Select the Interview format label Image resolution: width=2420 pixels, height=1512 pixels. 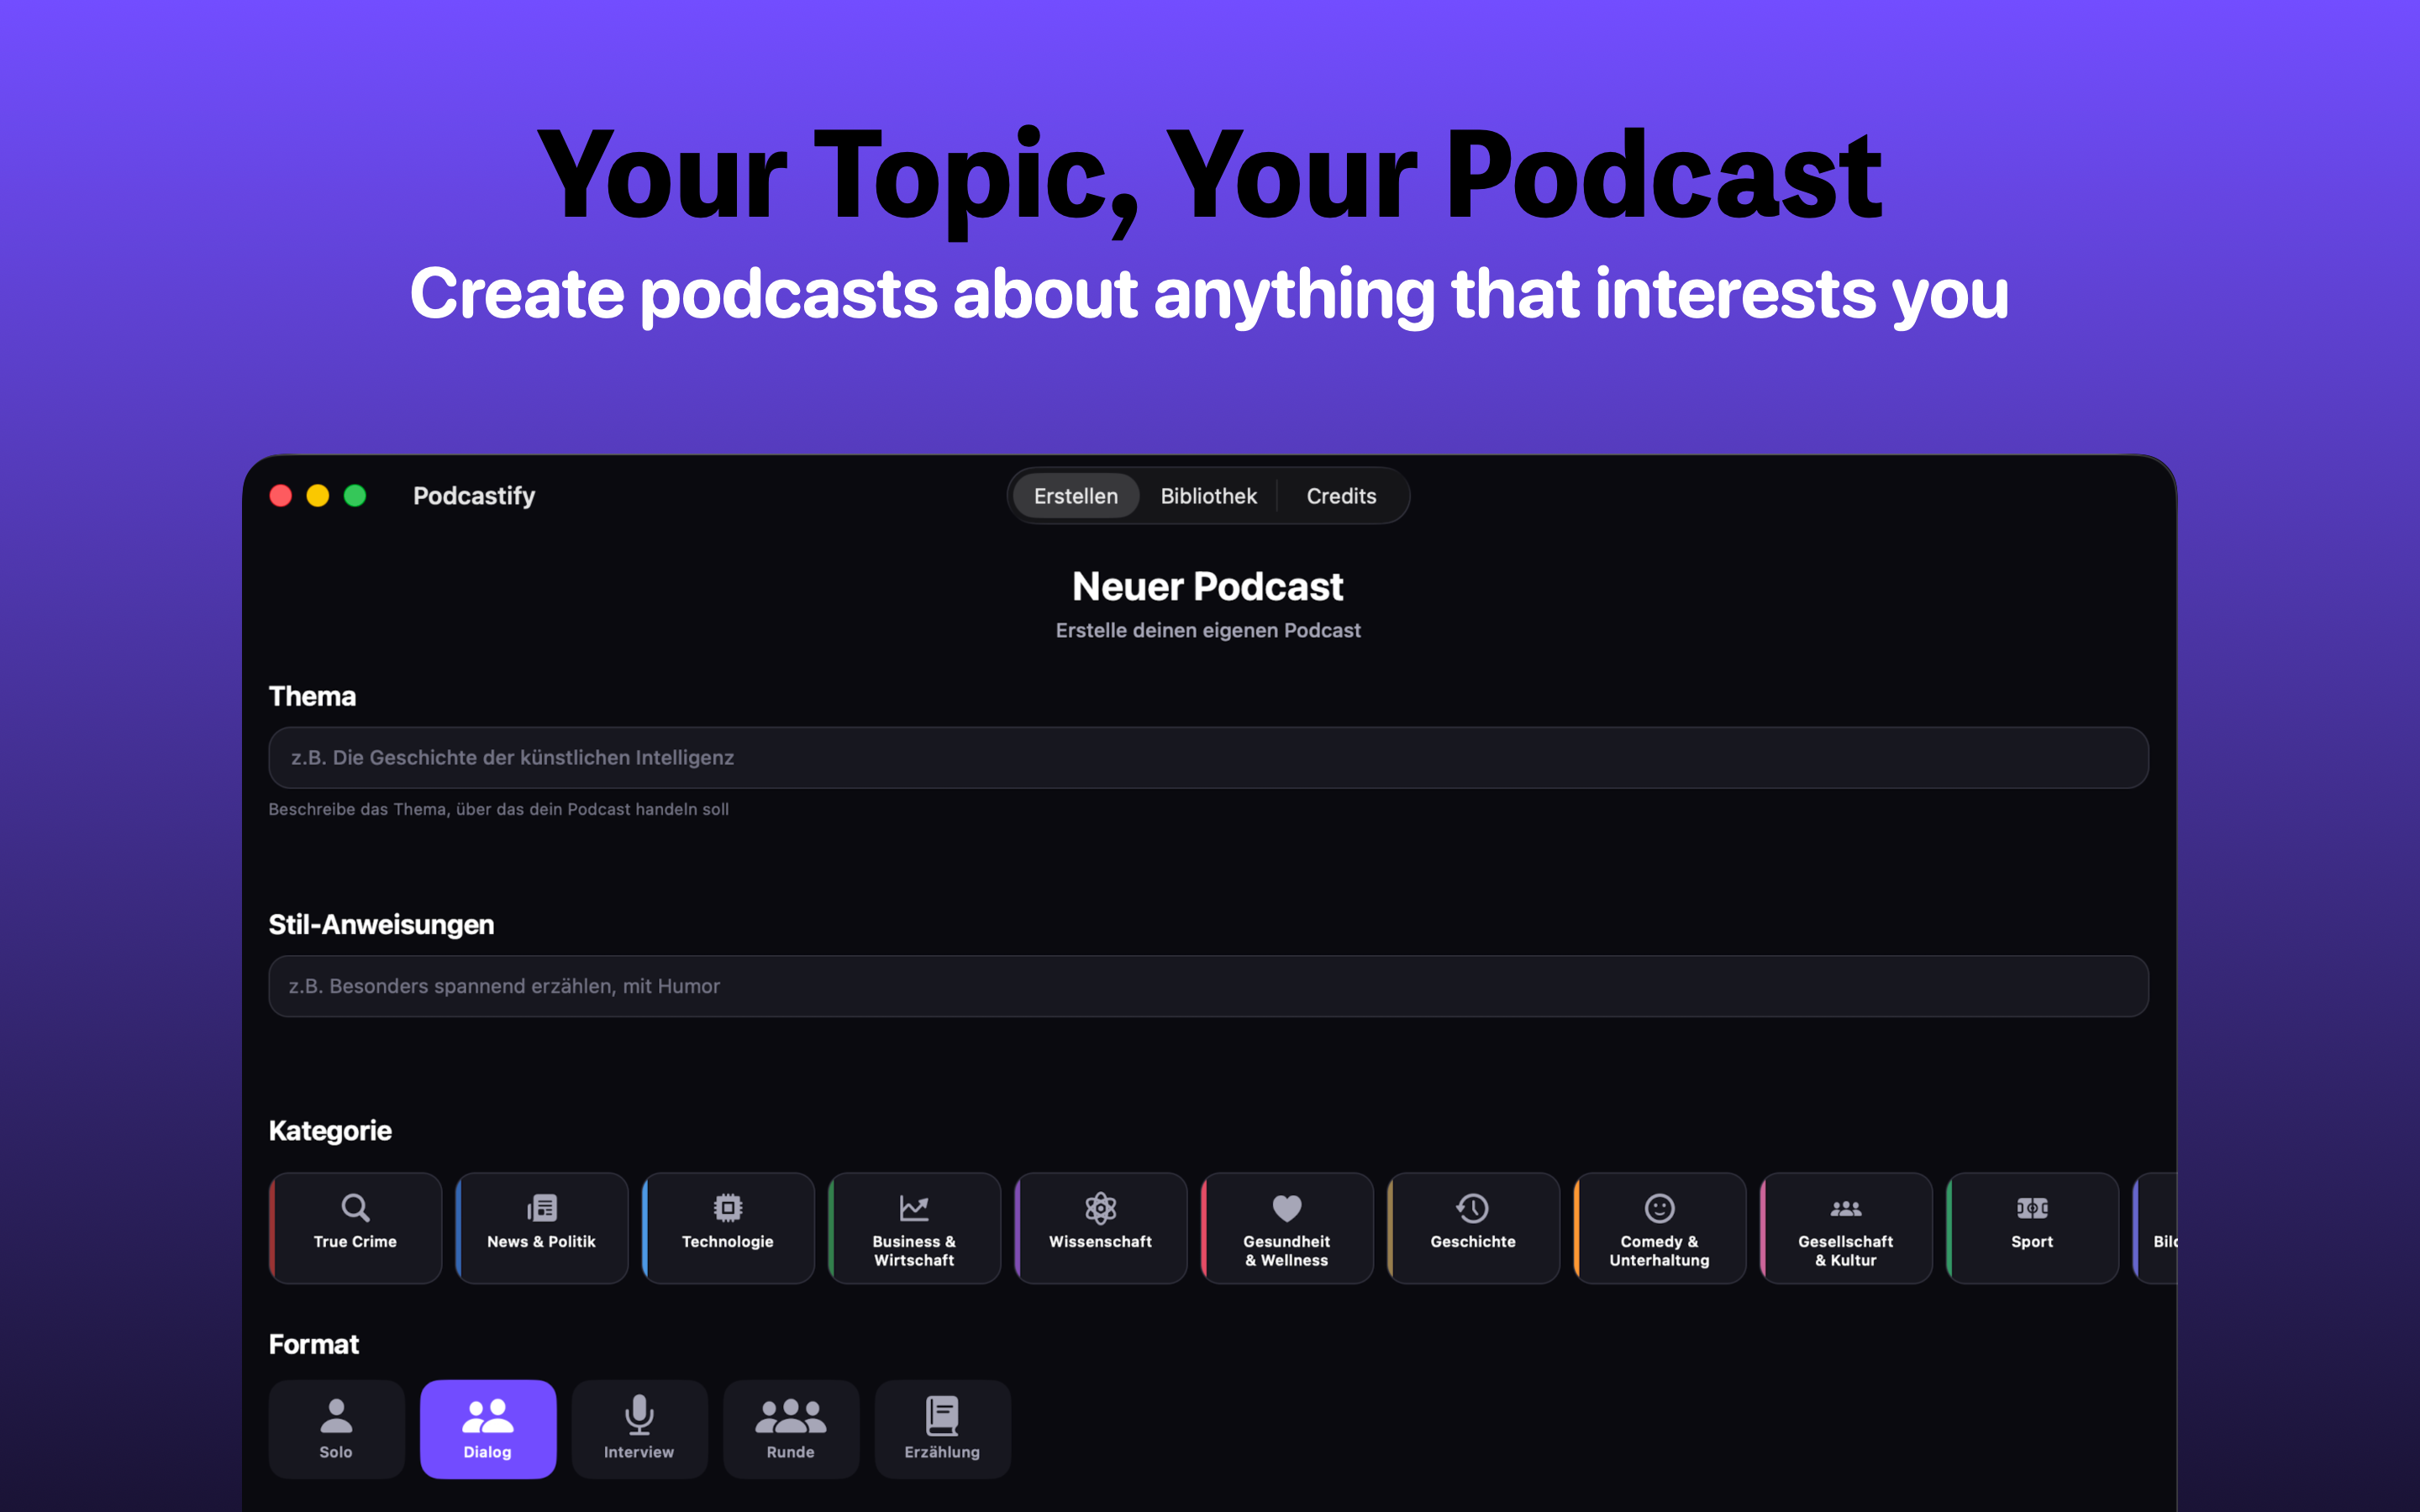(x=639, y=1452)
